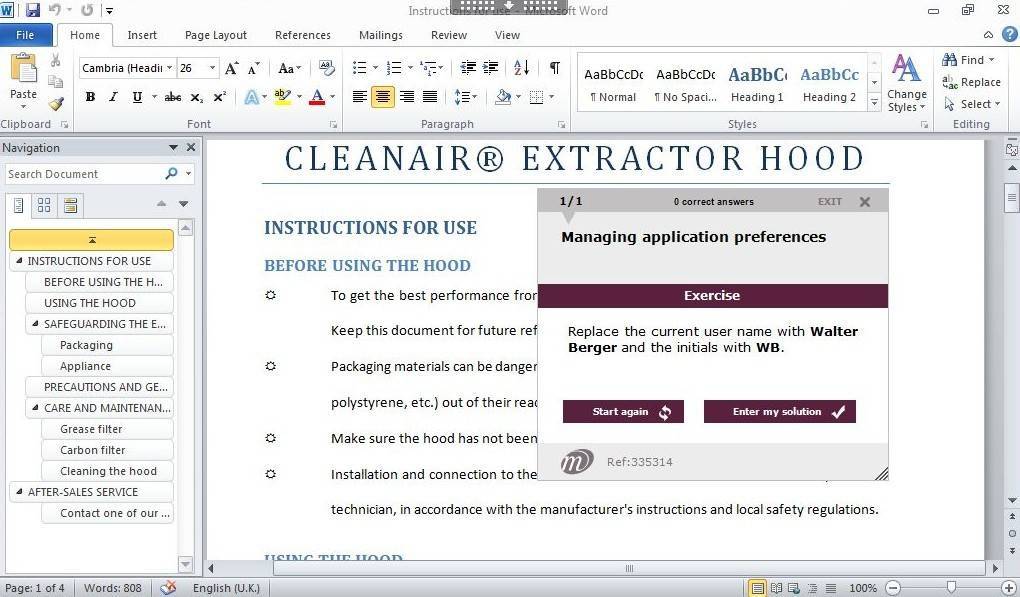Collapse the CARE AND MAINTENAN... section
This screenshot has width=1020, height=597.
36,408
